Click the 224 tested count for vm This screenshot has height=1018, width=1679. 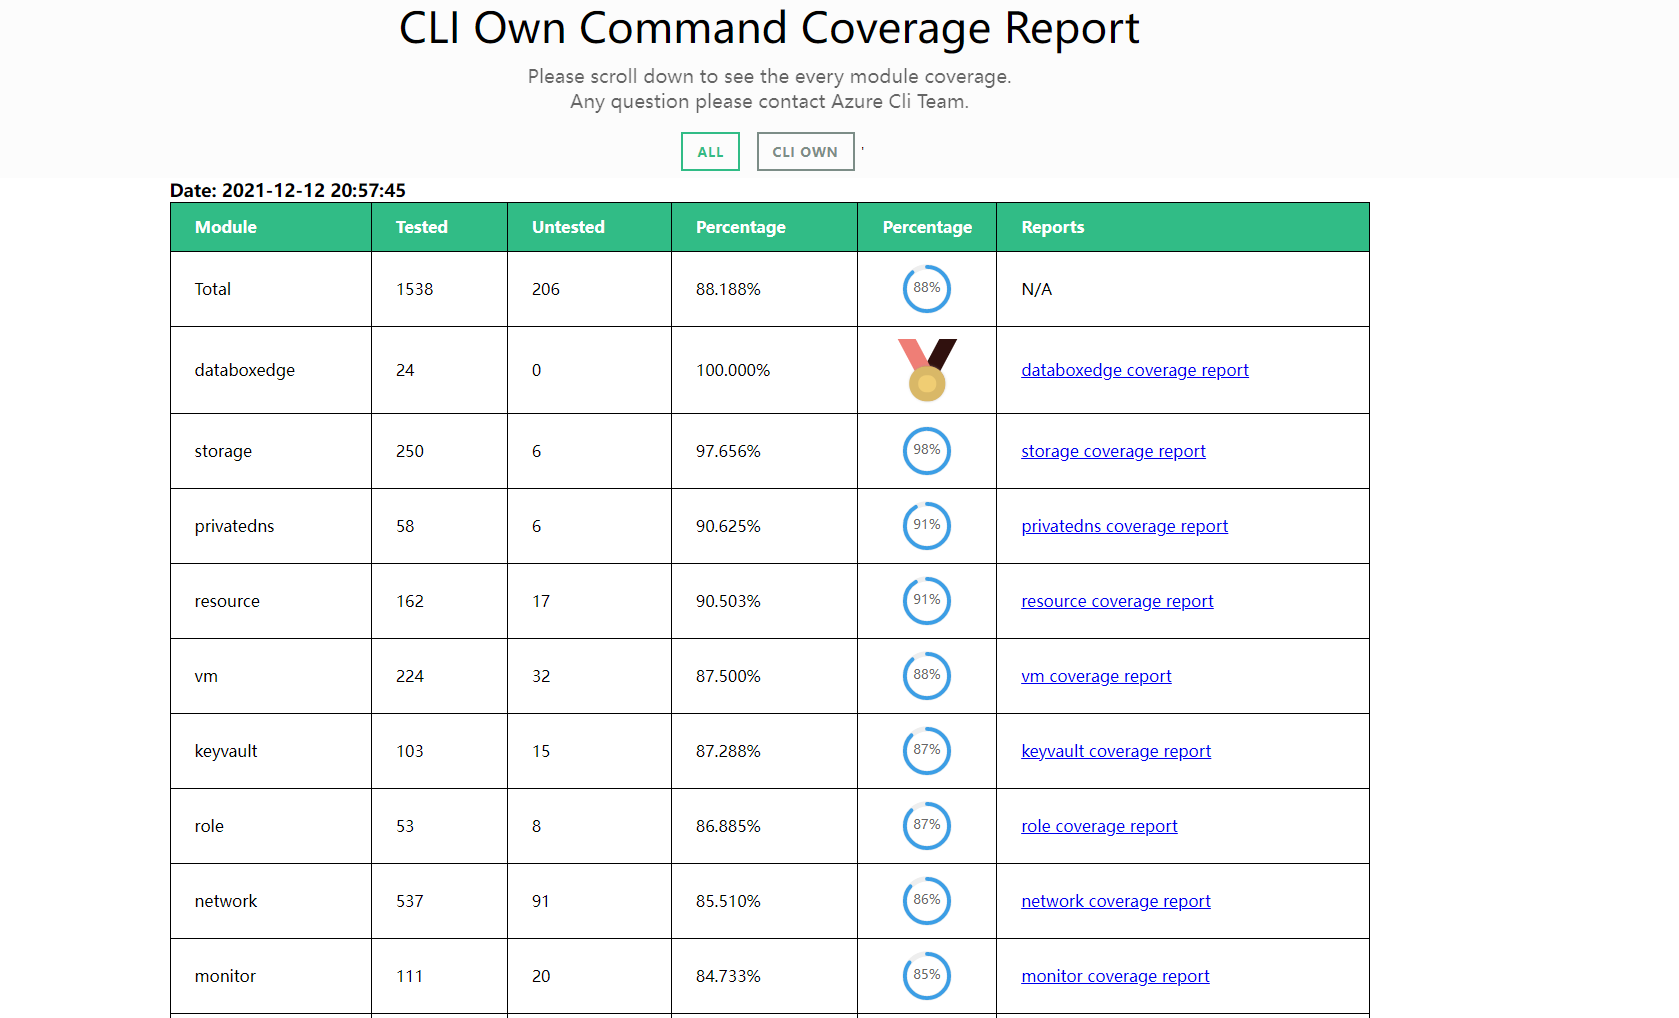click(x=410, y=676)
